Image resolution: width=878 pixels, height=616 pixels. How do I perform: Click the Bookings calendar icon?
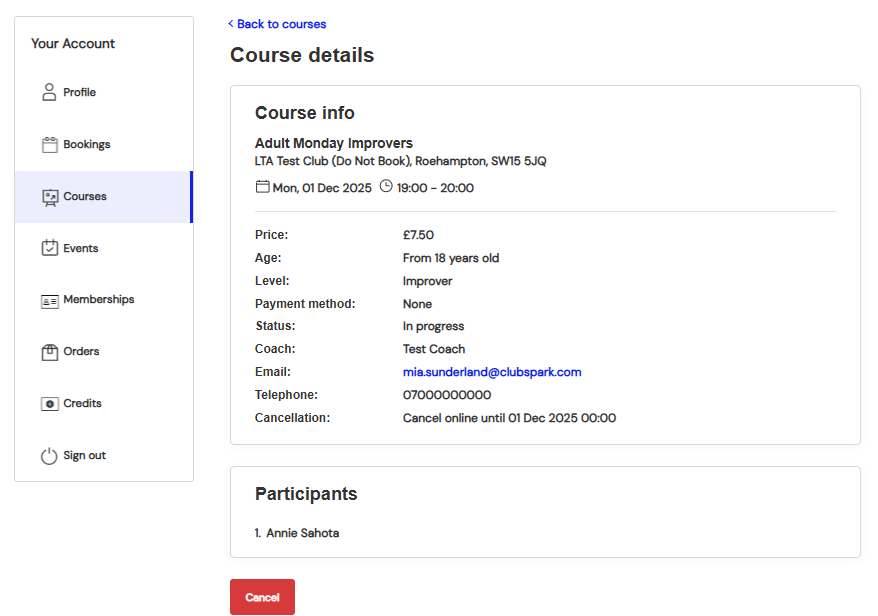click(x=49, y=145)
